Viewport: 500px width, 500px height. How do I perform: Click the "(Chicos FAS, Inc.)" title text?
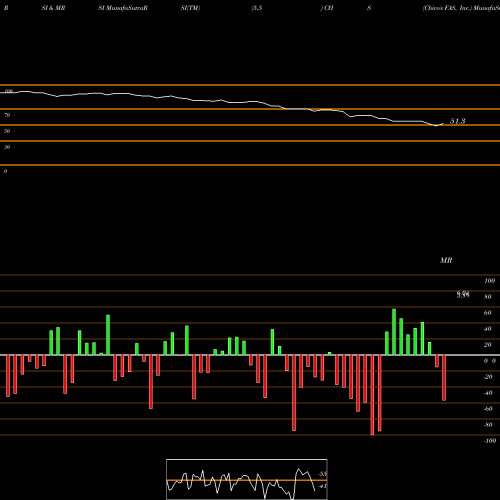tap(447, 8)
